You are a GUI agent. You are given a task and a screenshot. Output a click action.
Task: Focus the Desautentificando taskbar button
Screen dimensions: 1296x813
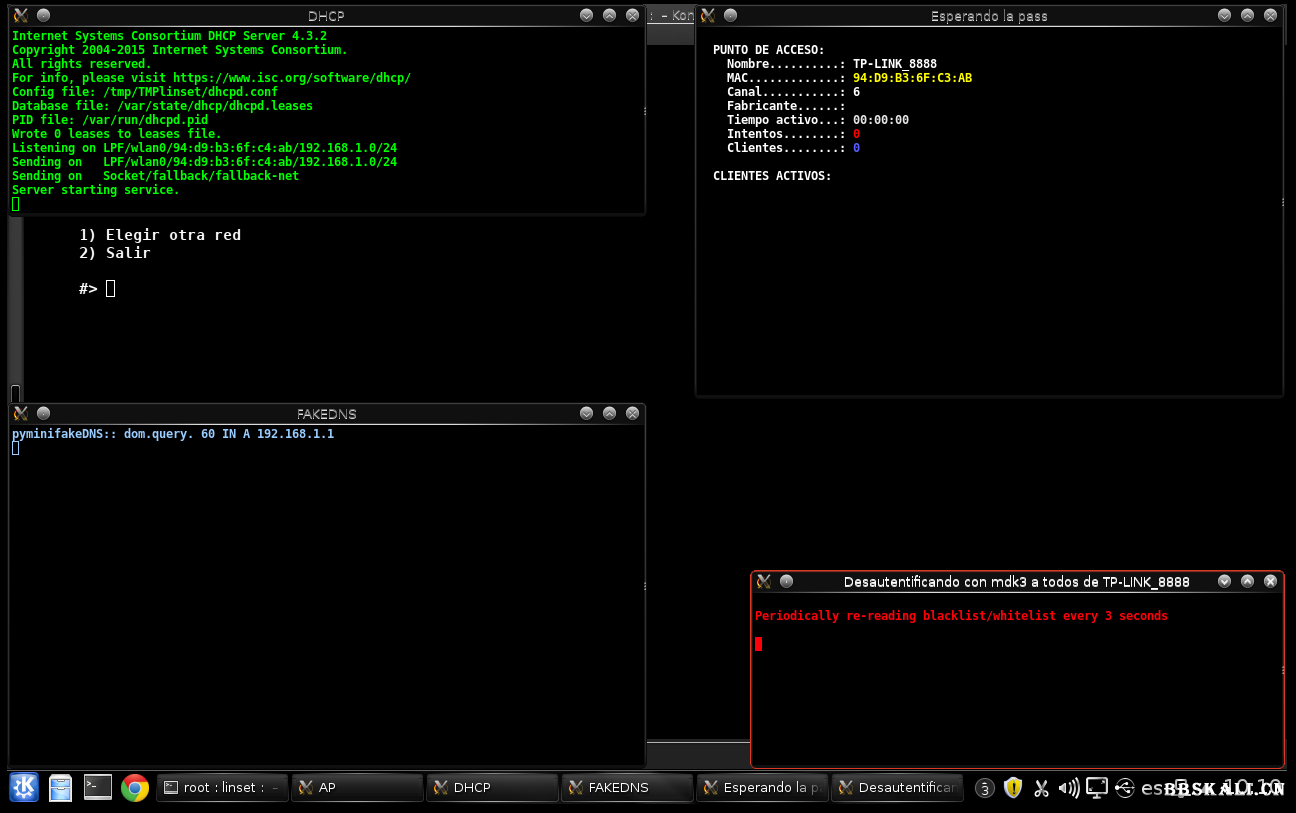(x=897, y=788)
